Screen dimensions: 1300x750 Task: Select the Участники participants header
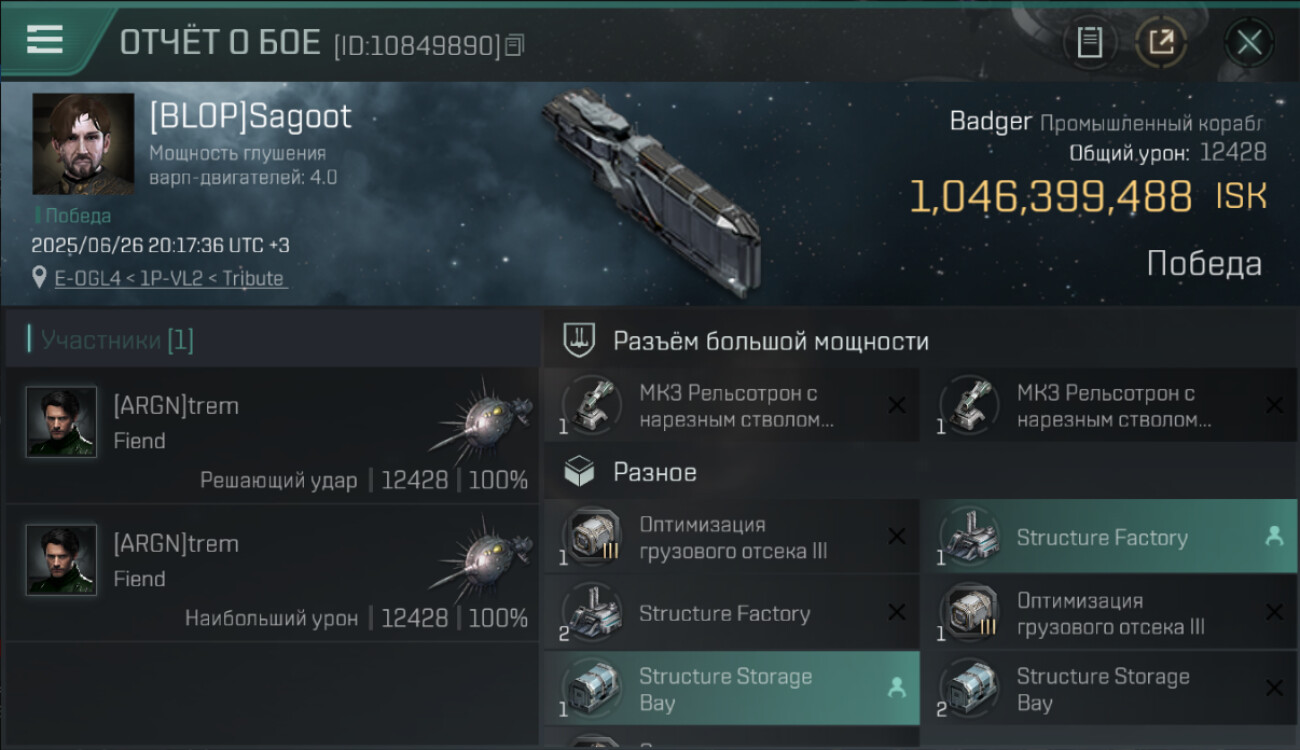[117, 340]
